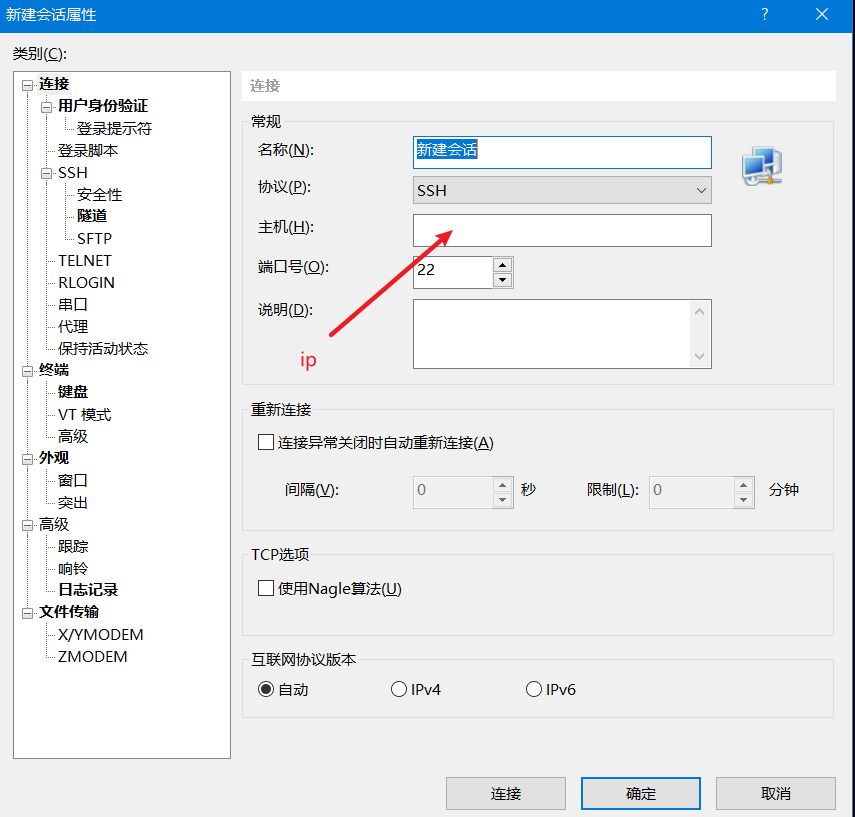Select VT 模式 in the tree

tap(85, 414)
